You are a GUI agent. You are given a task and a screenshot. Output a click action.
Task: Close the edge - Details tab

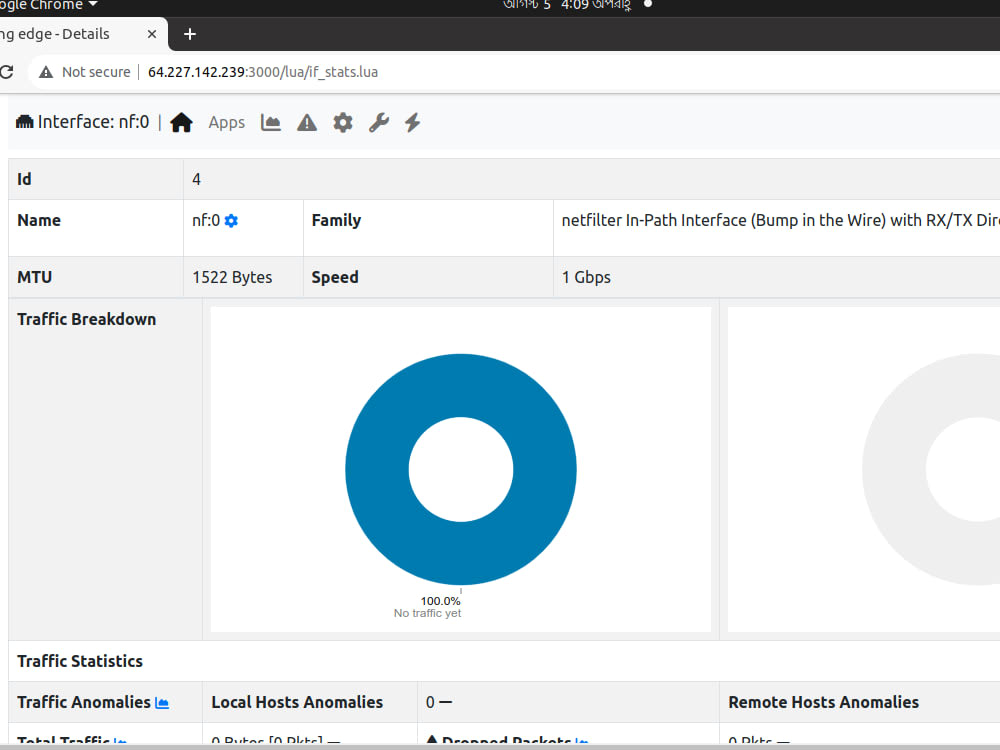point(152,34)
